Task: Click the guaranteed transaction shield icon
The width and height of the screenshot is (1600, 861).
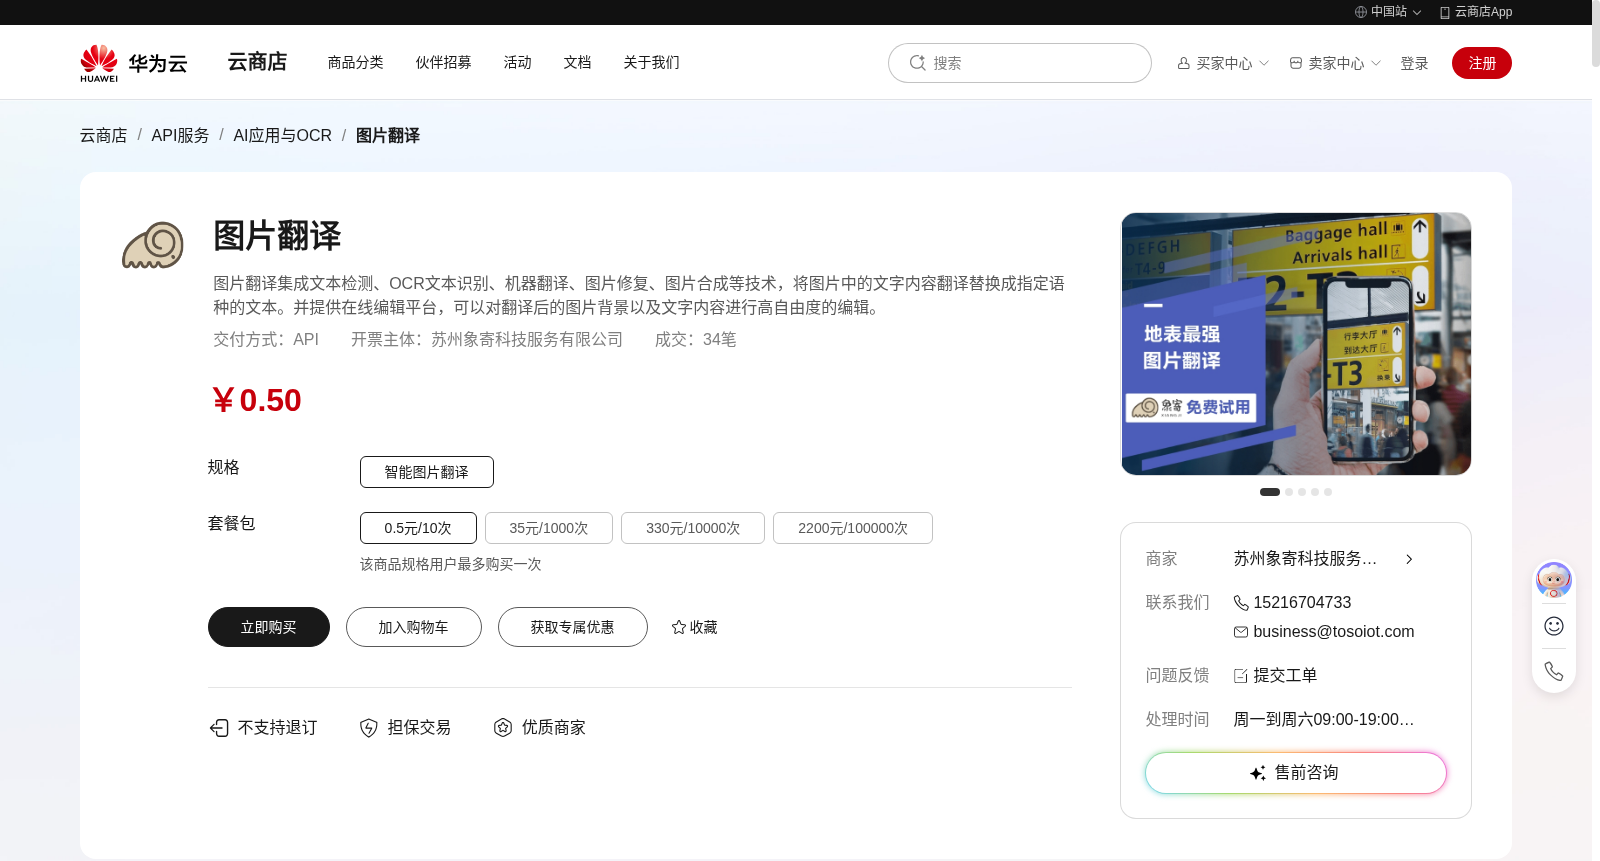Action: [369, 728]
